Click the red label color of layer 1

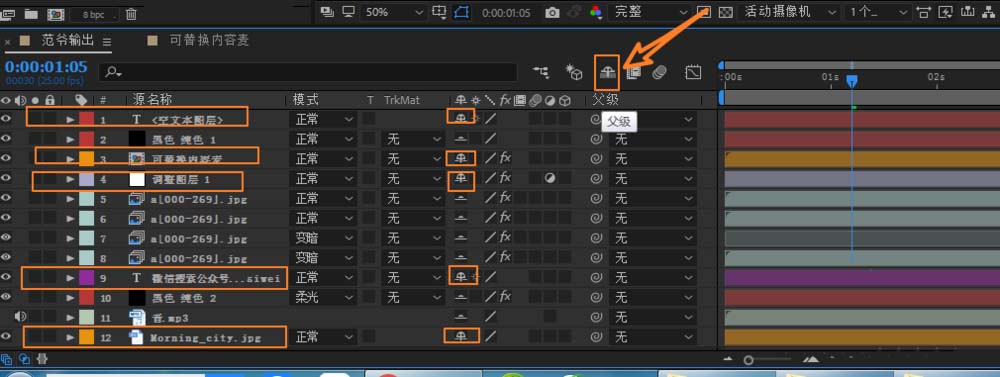click(x=87, y=119)
